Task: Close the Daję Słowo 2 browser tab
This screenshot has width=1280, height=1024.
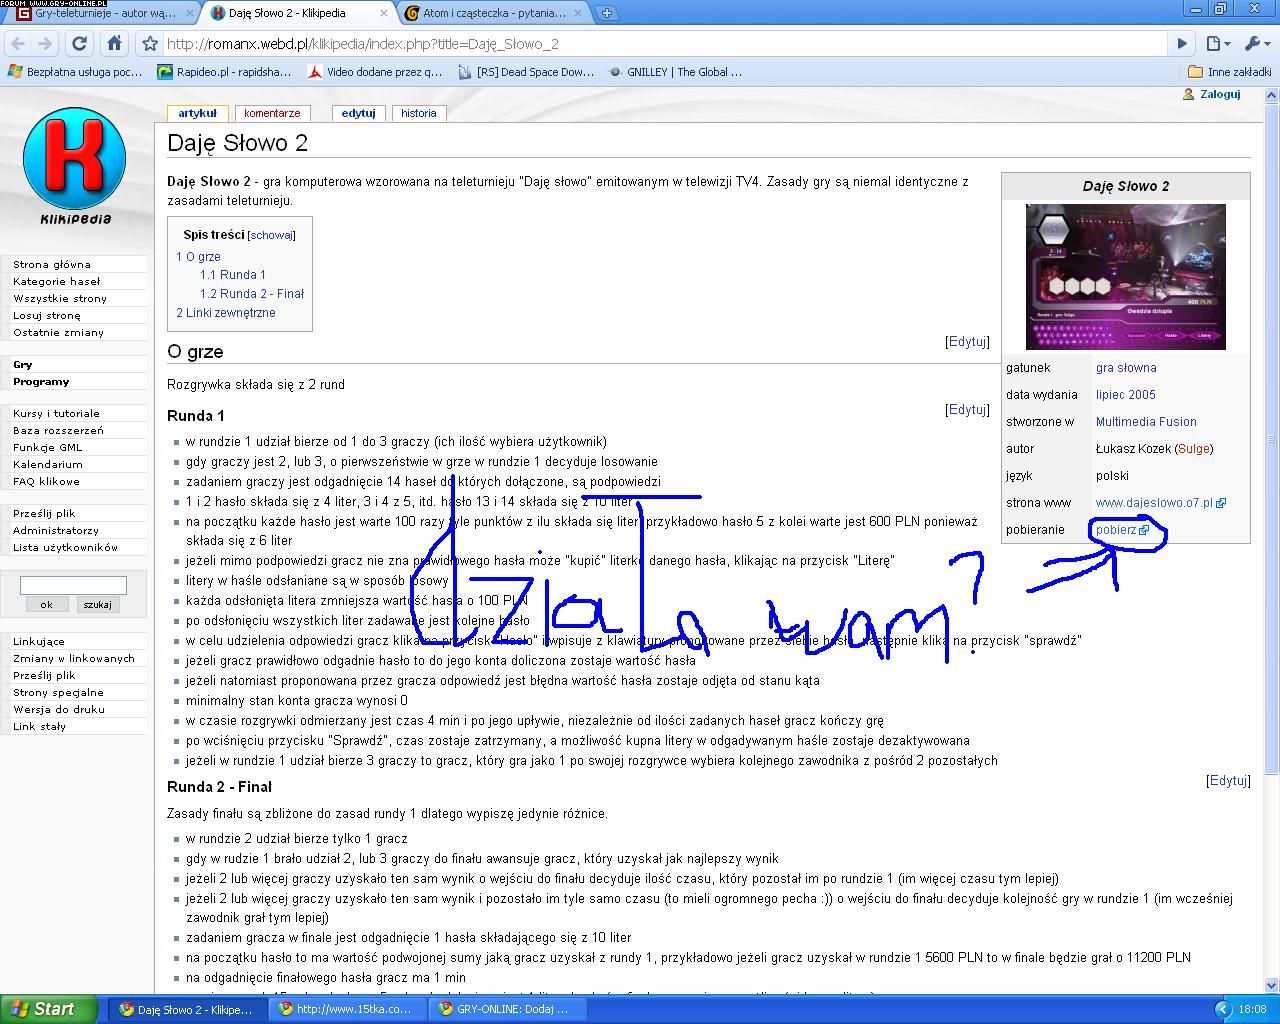Action: tap(384, 13)
